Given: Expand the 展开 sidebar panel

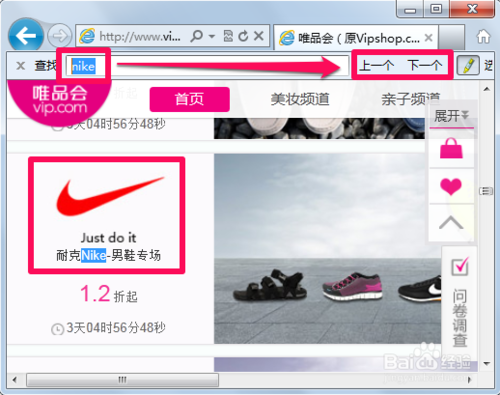Looking at the screenshot, I should click(x=451, y=116).
